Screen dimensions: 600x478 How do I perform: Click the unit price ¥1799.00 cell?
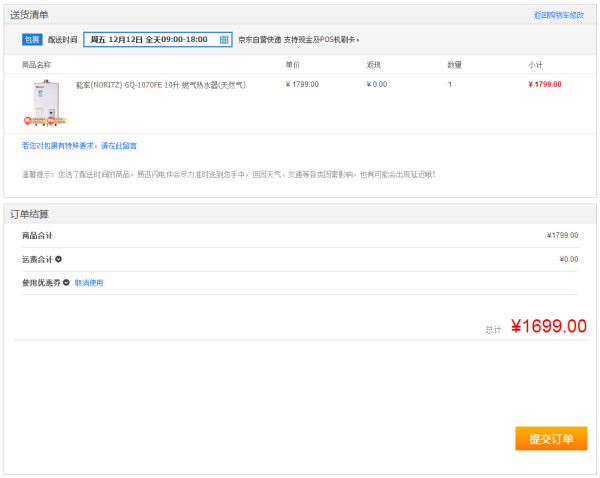(x=302, y=84)
